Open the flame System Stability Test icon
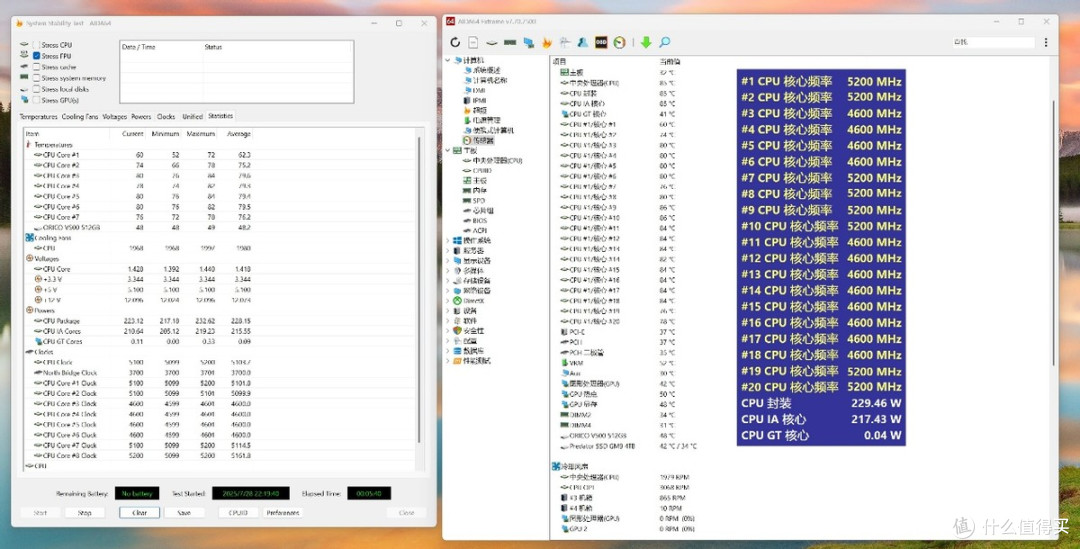The width and height of the screenshot is (1080, 549). (x=547, y=43)
